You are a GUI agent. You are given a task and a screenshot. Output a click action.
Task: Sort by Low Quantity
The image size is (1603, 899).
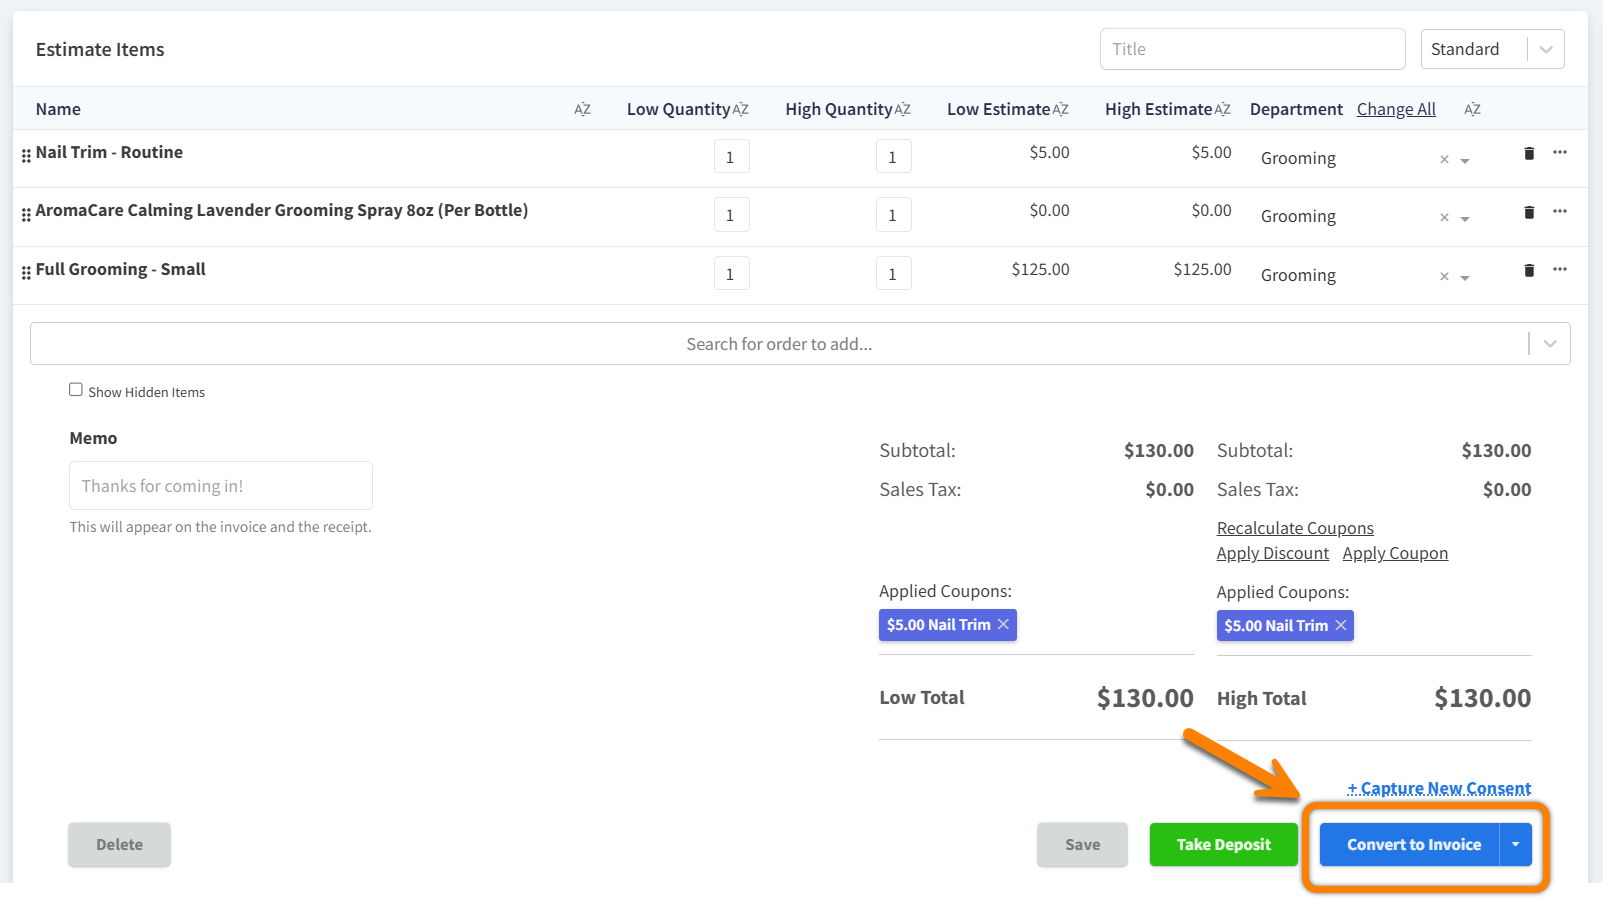(x=740, y=109)
